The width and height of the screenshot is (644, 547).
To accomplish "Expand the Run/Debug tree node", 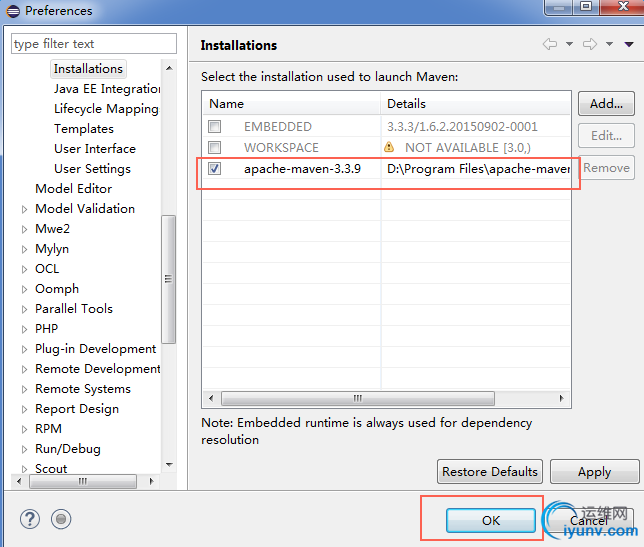I will (x=24, y=449).
